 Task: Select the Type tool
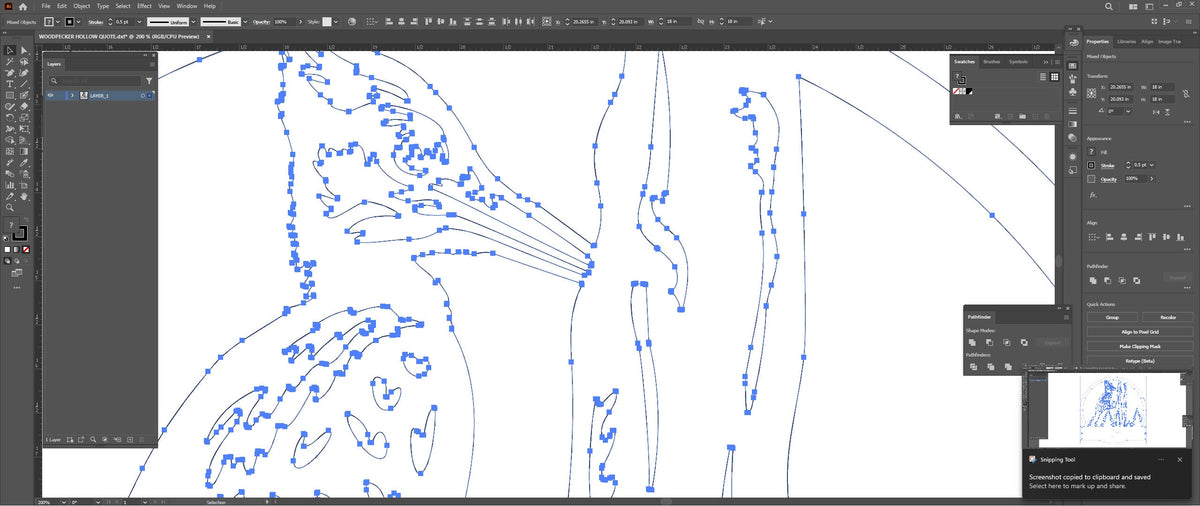coord(10,84)
